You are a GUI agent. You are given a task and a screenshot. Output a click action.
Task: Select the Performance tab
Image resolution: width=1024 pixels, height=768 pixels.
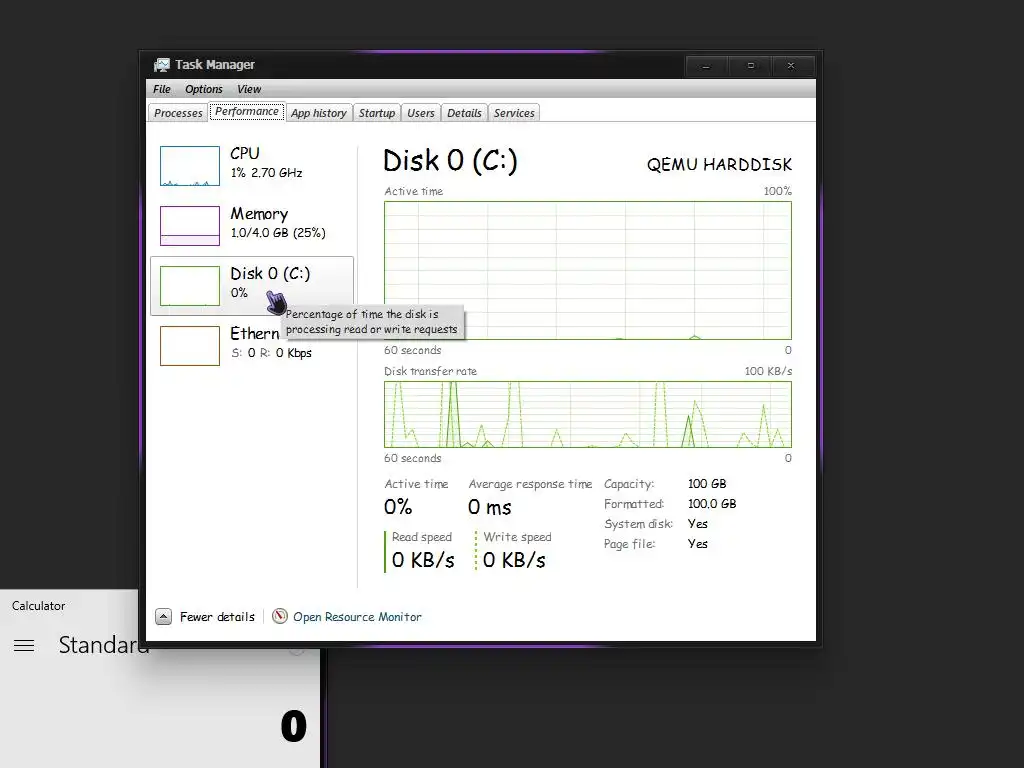click(247, 112)
